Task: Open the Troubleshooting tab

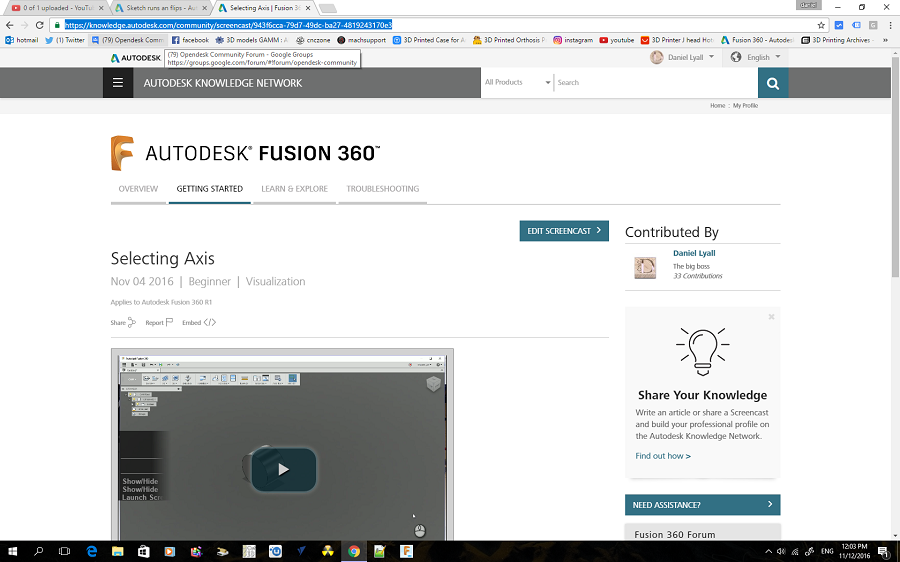Action: (x=382, y=189)
